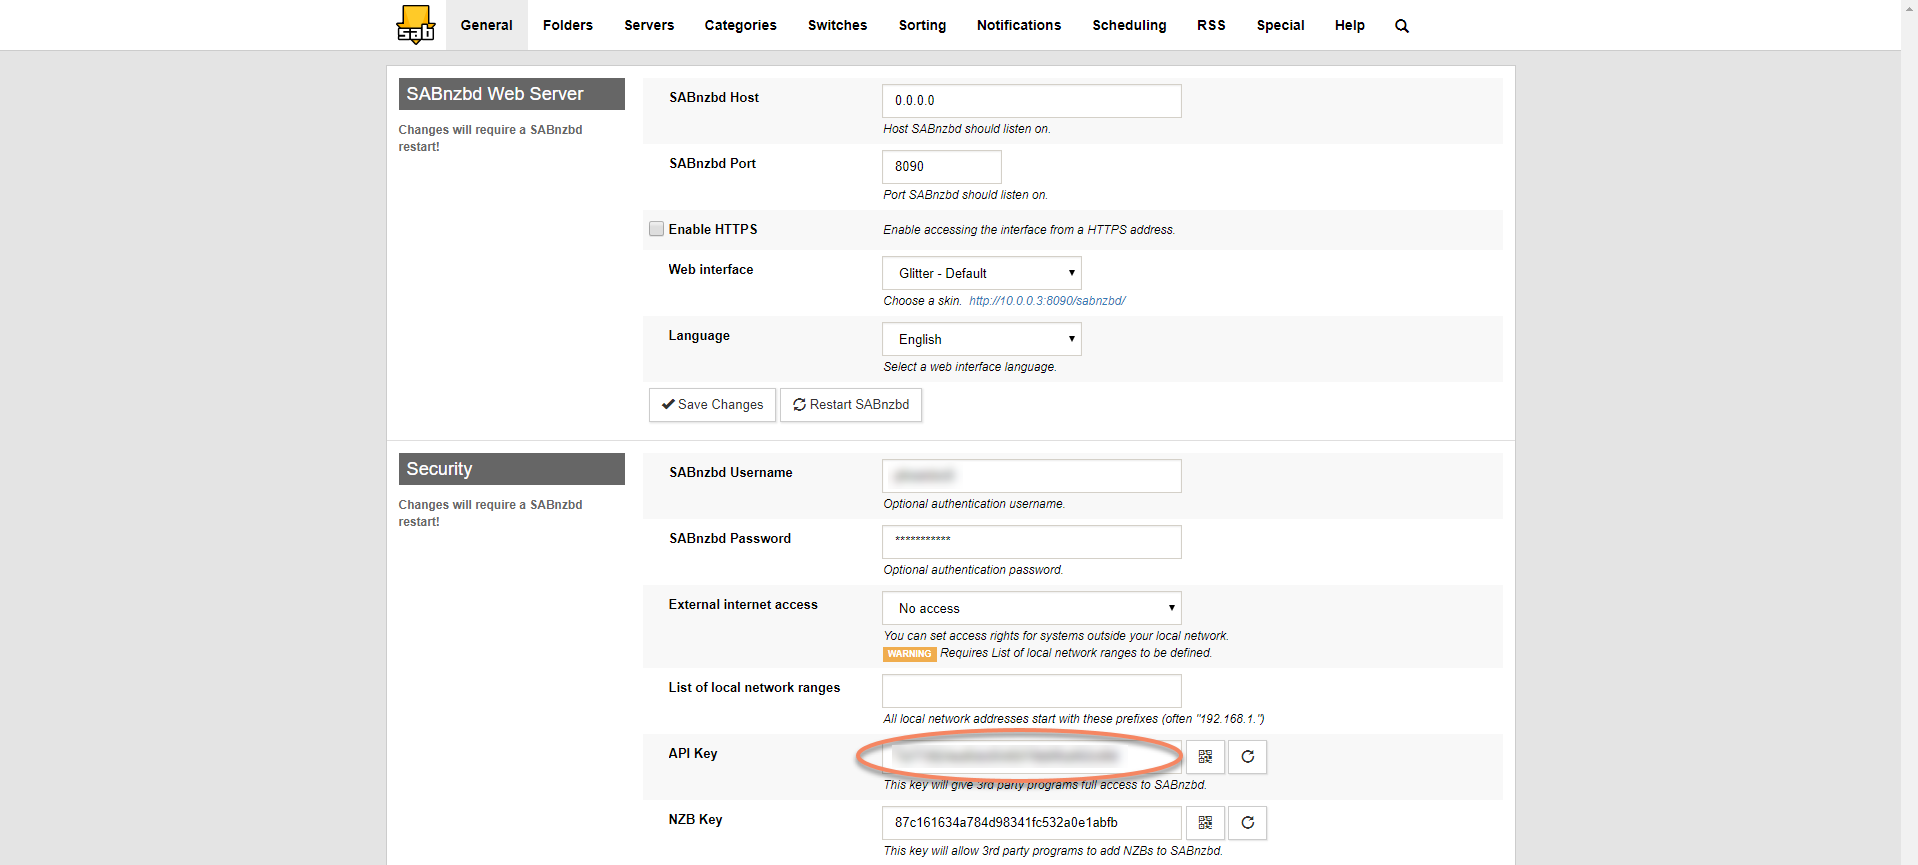Open the Scheduling tab
Screen dimensions: 1918x865
pos(1129,25)
